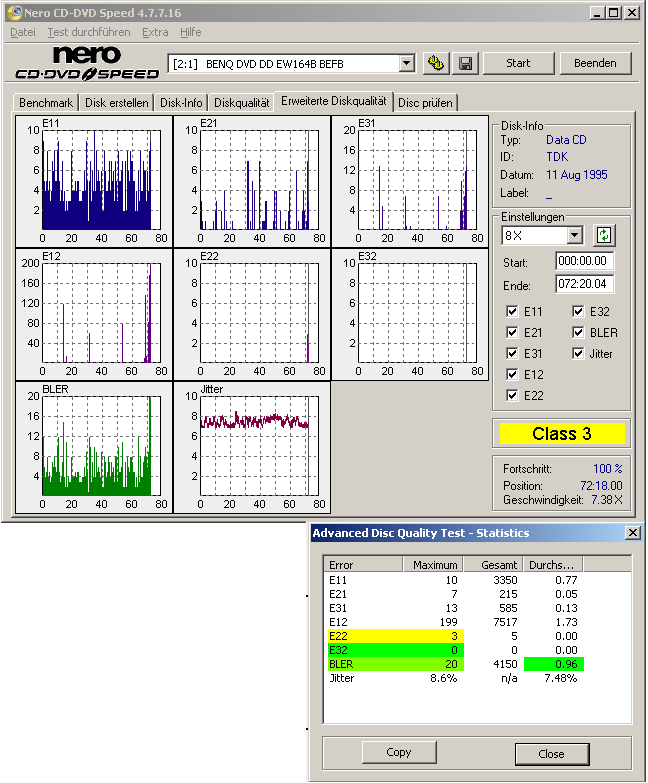Click the E31 error graph
Screen dimensions: 648x783
(x=410, y=182)
